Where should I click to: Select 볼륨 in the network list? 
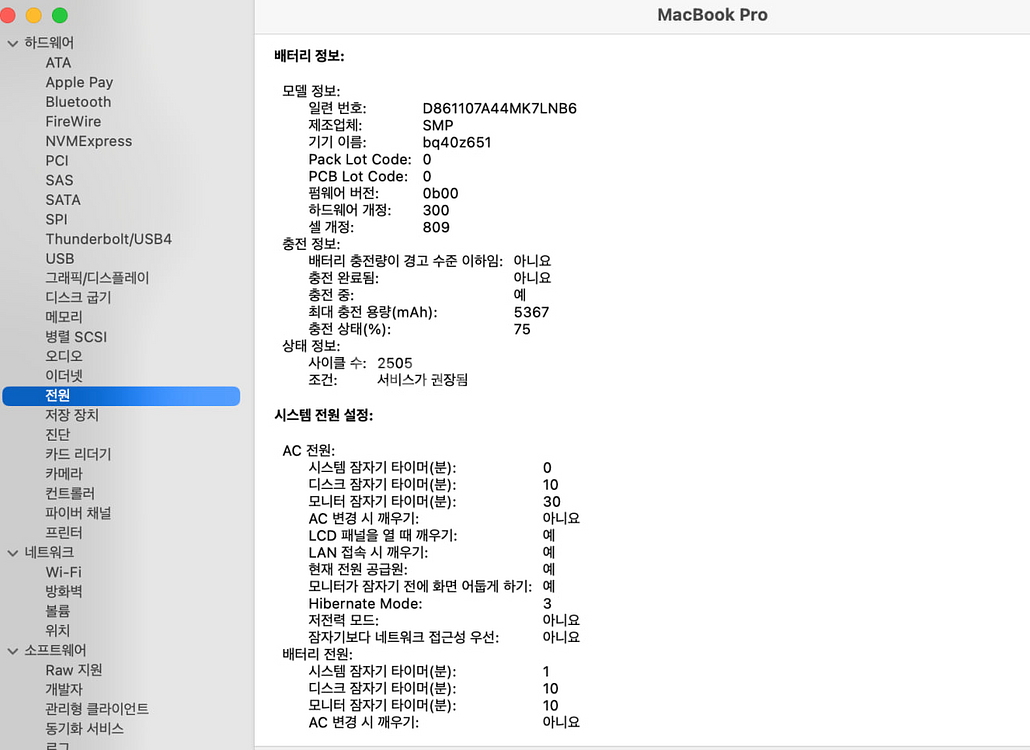coord(57,611)
